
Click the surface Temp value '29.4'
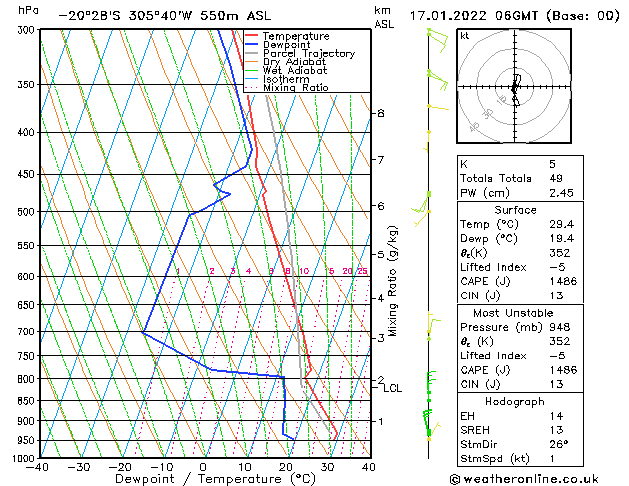561,224
